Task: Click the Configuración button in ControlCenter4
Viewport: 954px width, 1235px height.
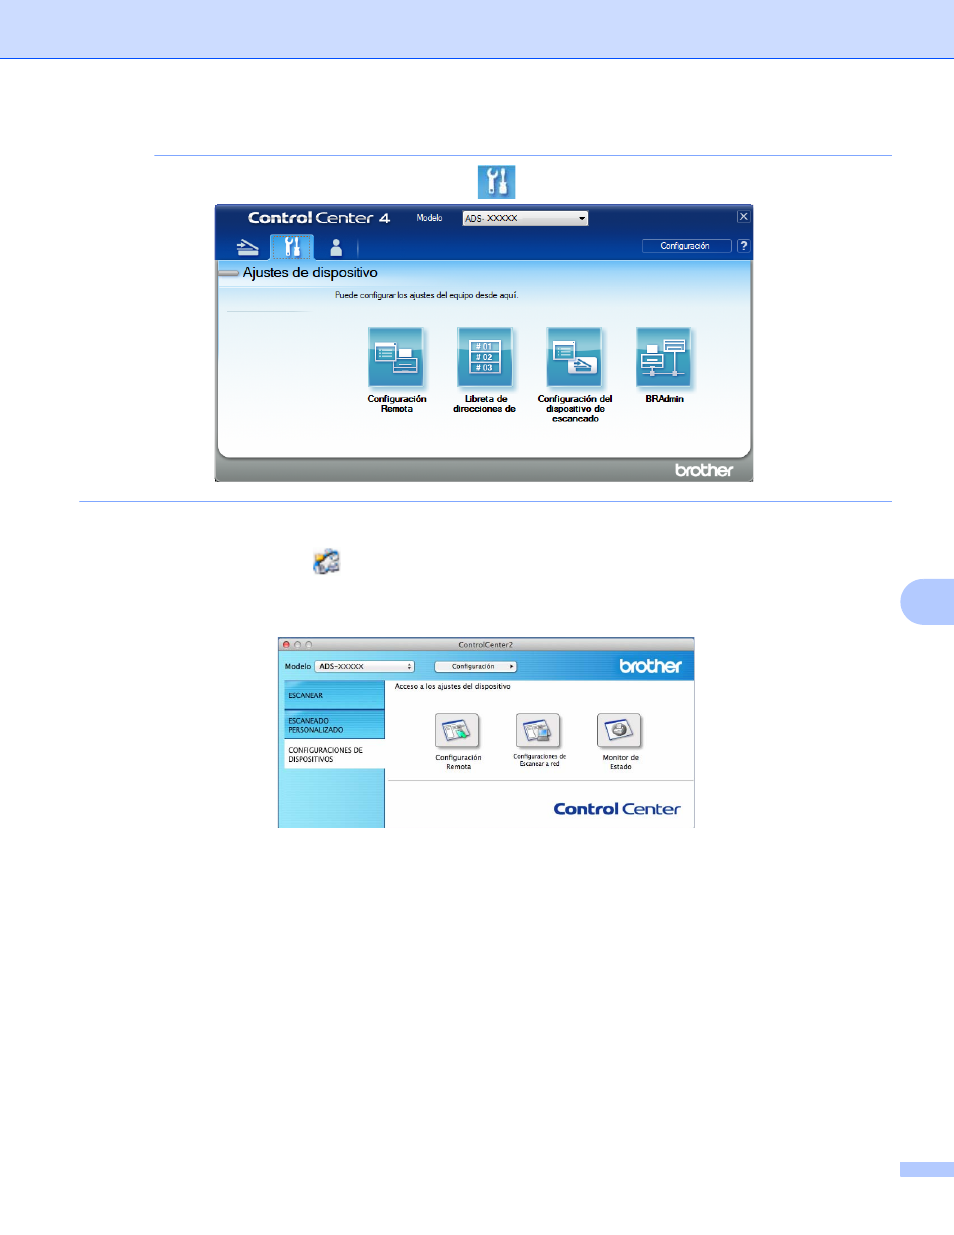Action: pyautogui.click(x=685, y=246)
